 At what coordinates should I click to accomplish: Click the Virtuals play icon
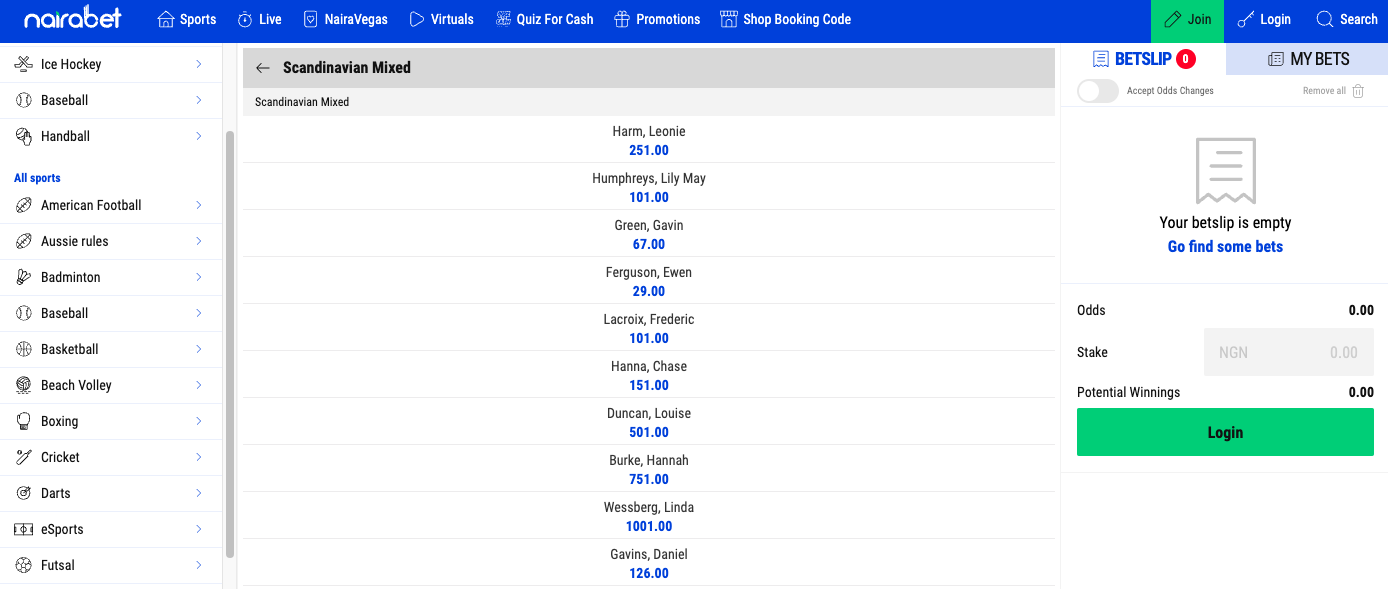(417, 19)
